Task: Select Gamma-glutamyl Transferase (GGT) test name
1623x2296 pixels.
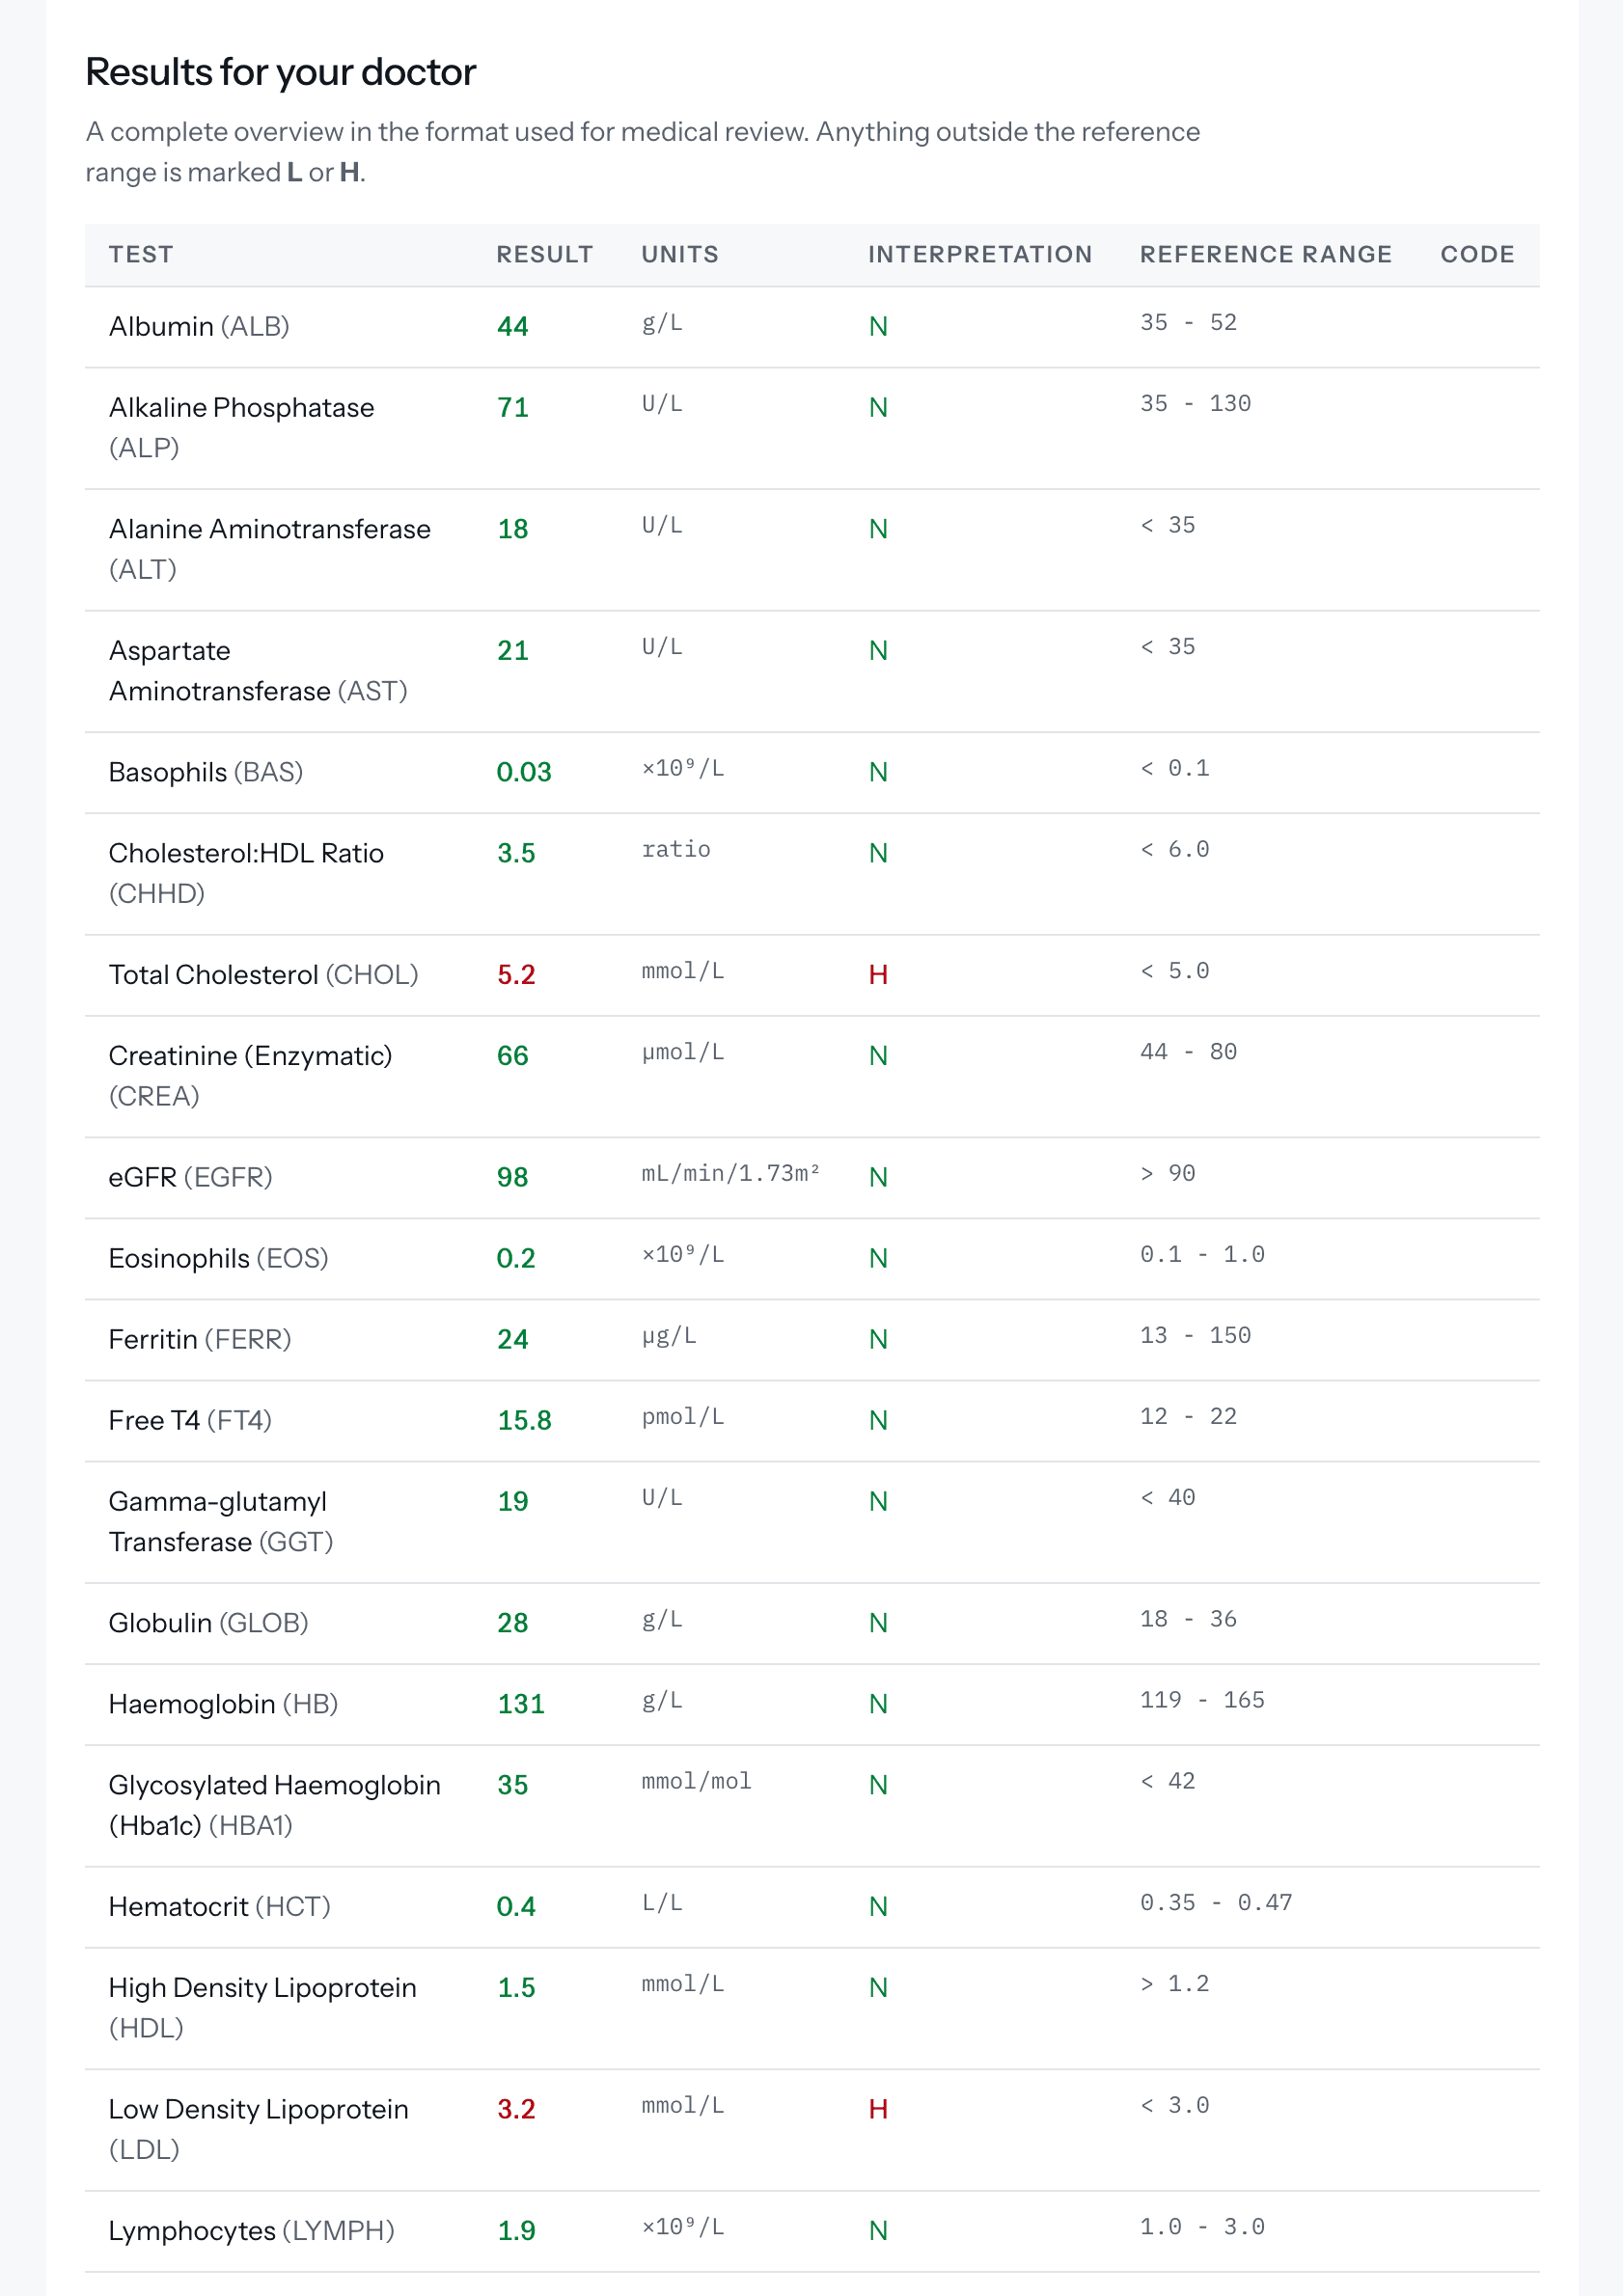Action: pyautogui.click(x=221, y=1521)
